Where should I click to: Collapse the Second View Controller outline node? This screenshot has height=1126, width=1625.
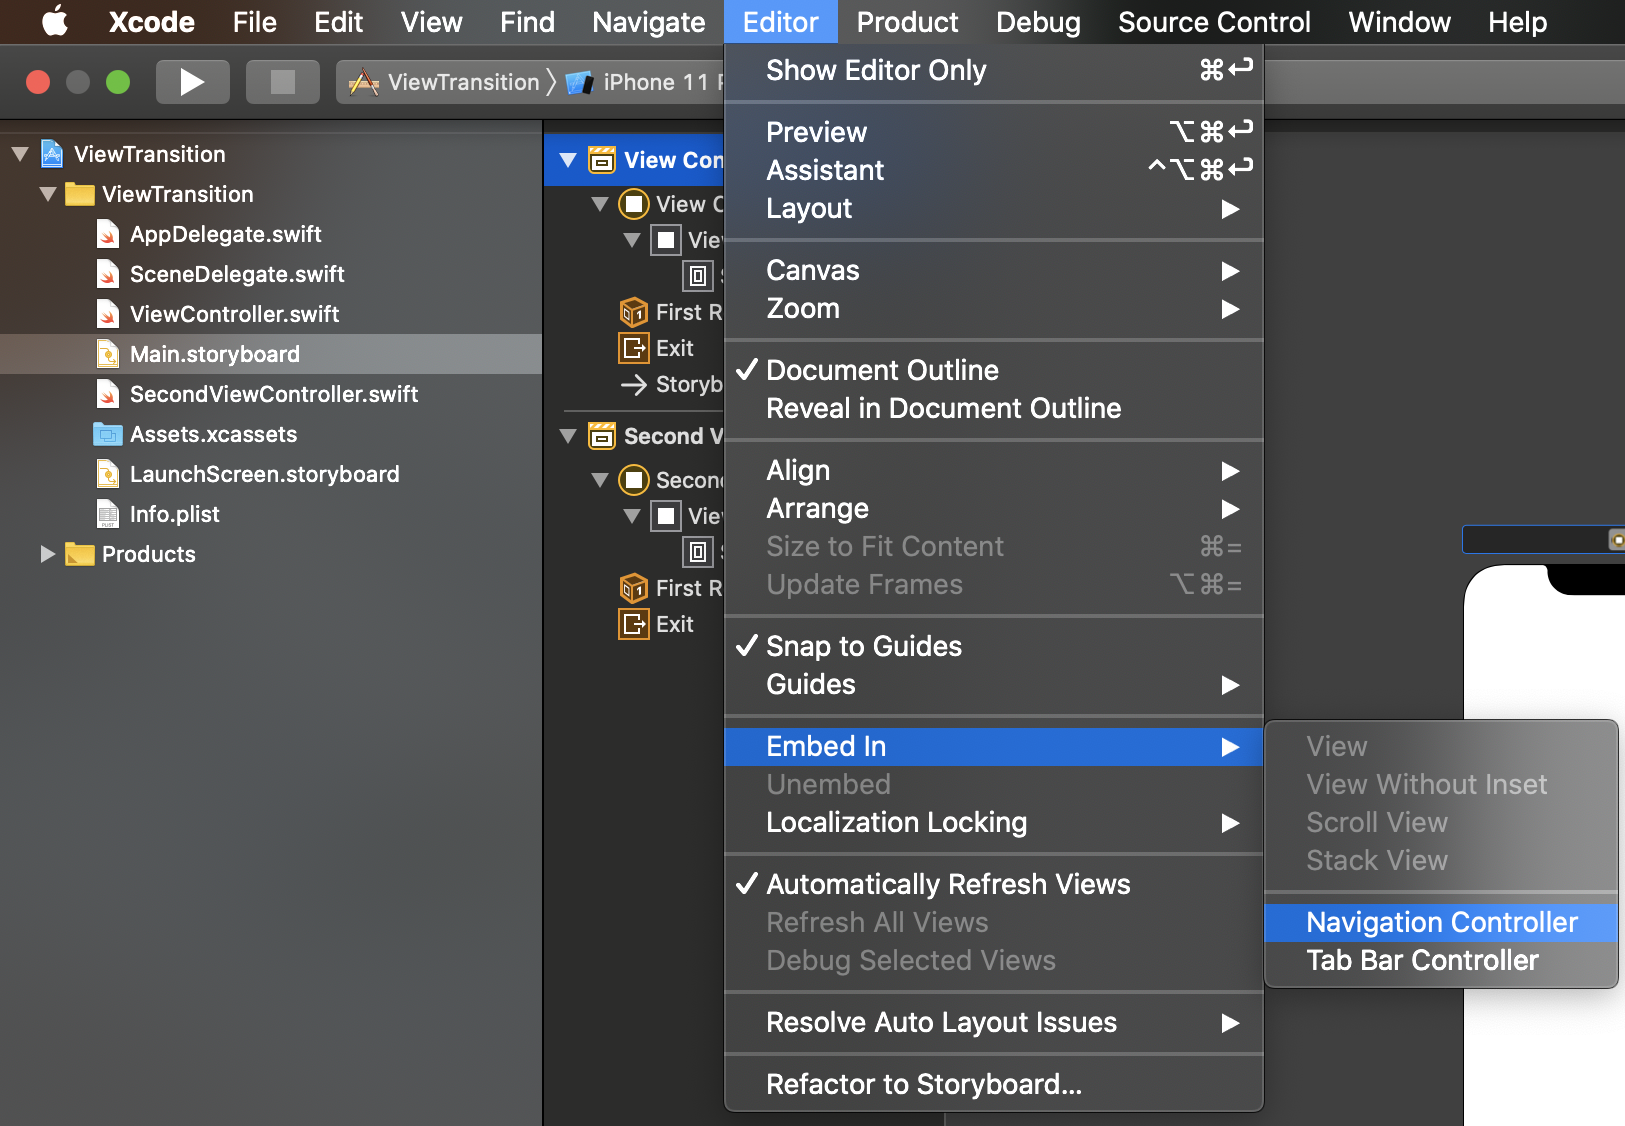[x=600, y=480]
